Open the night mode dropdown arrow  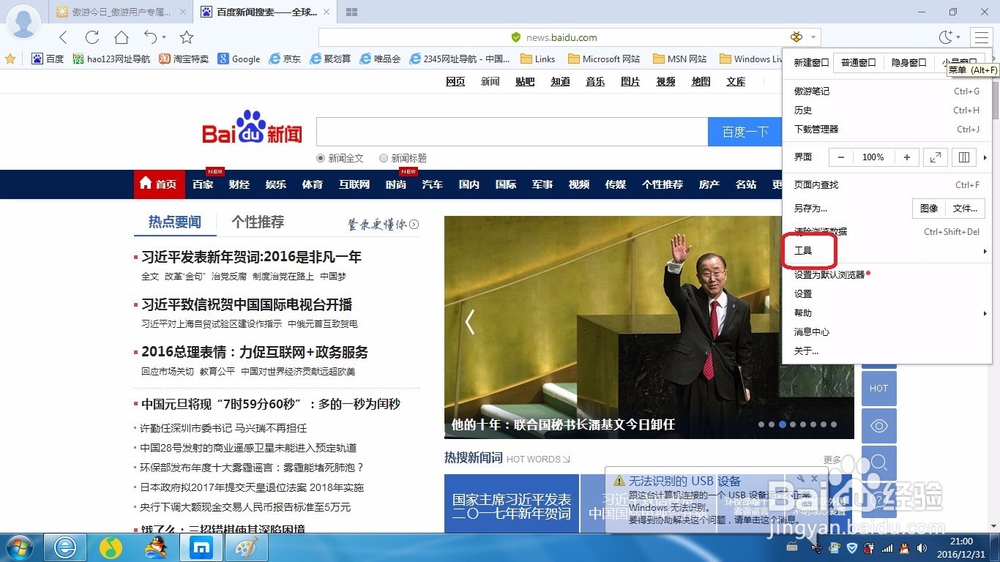pos(958,38)
